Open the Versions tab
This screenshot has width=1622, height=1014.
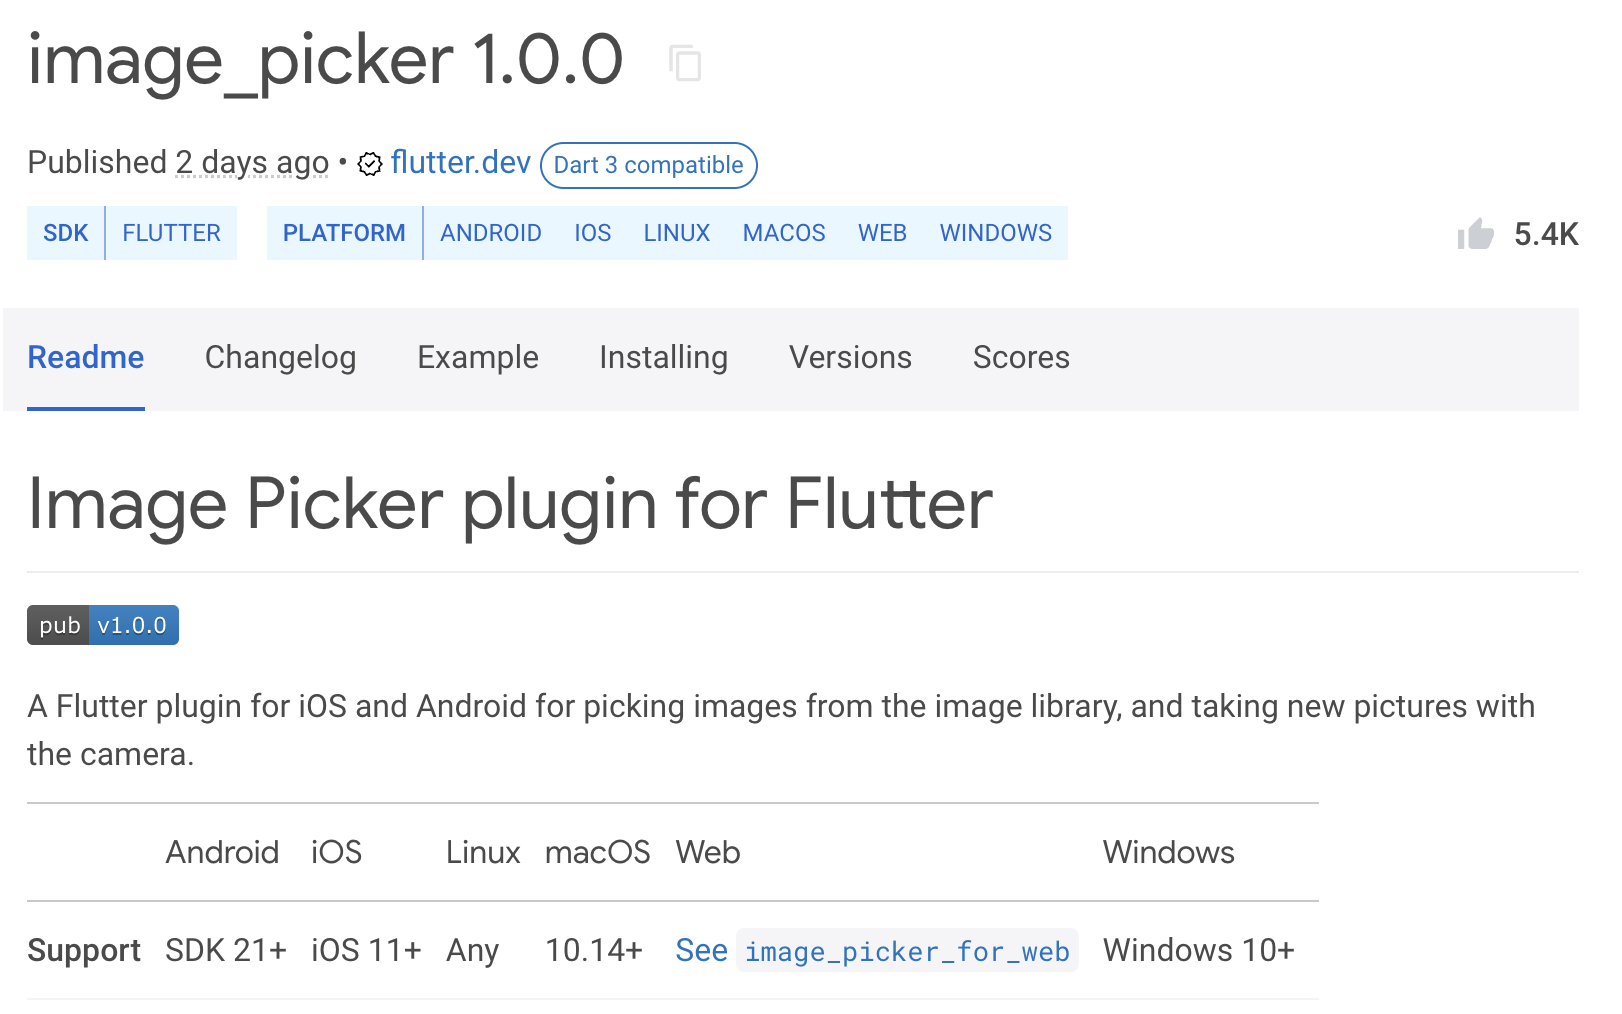click(850, 357)
